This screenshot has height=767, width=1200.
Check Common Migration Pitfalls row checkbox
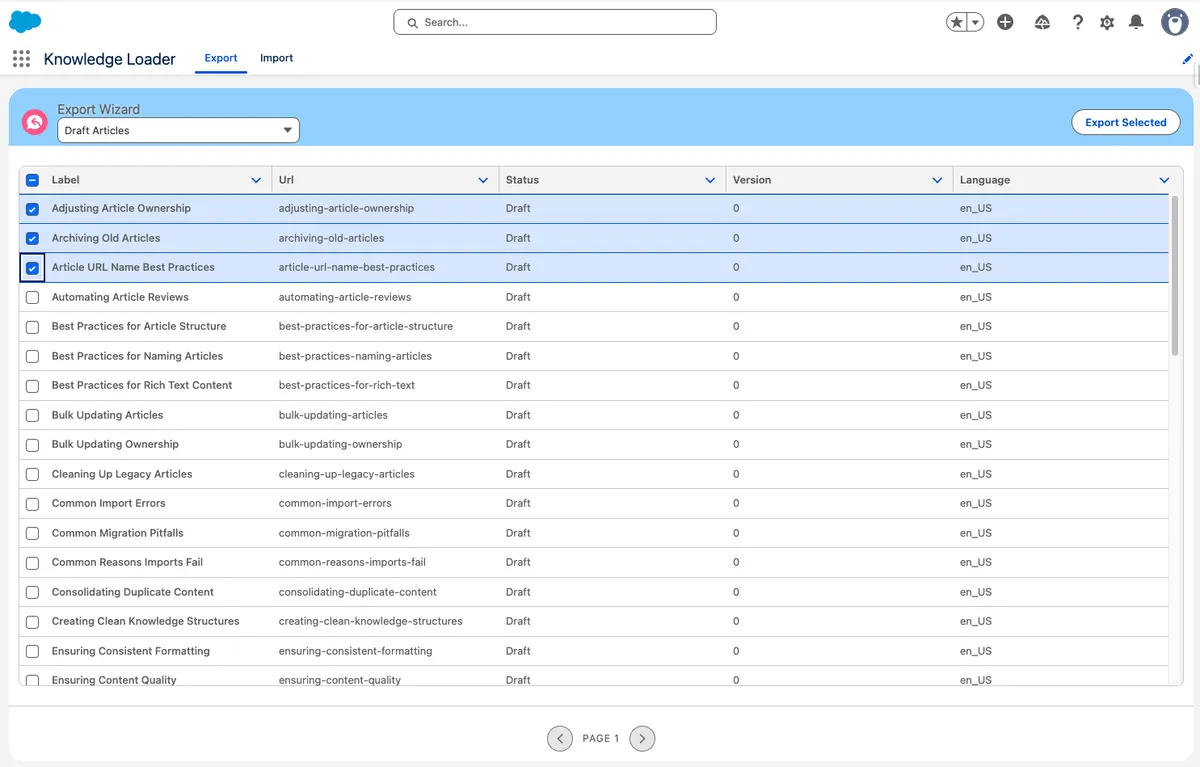pyautogui.click(x=32, y=533)
